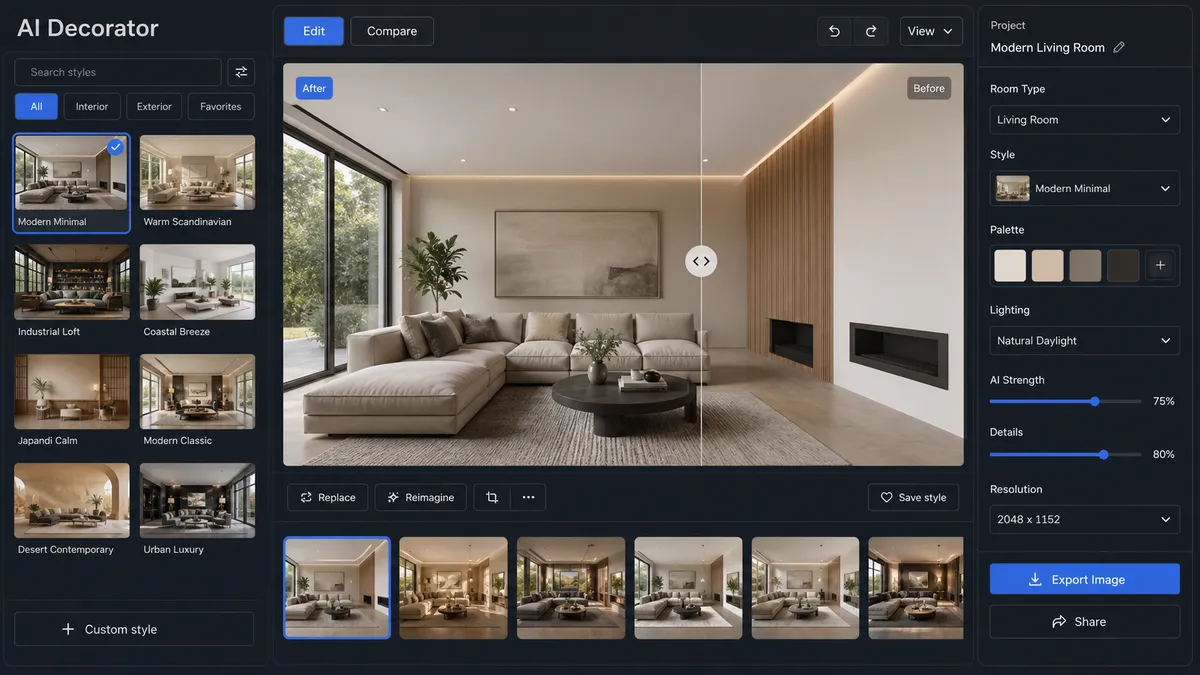Click the After label on preview
1200x675 pixels.
click(314, 88)
